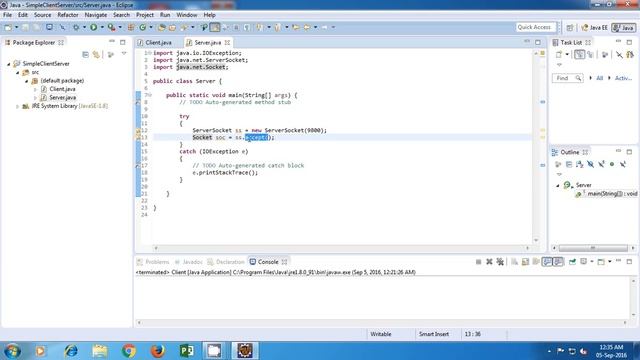Open Package Explorer View Menu triangle
The width and height of the screenshot is (640, 360).
tap(124, 54)
